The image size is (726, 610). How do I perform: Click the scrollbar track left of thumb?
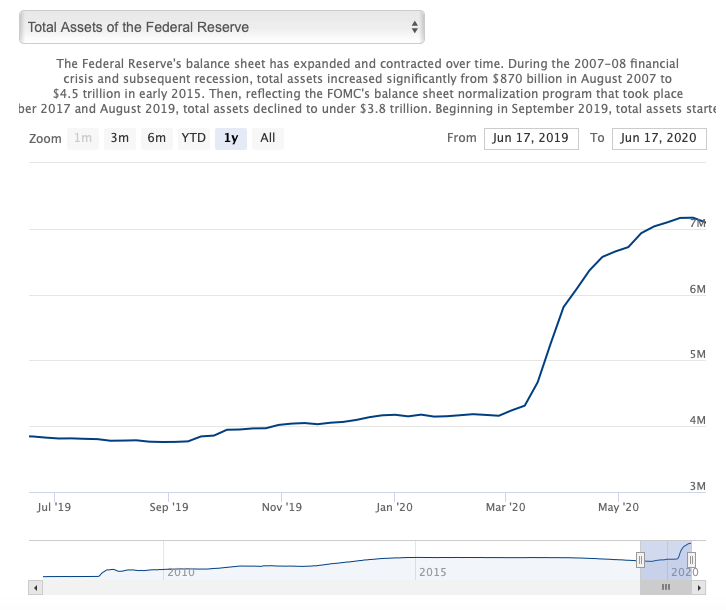[x=341, y=588]
